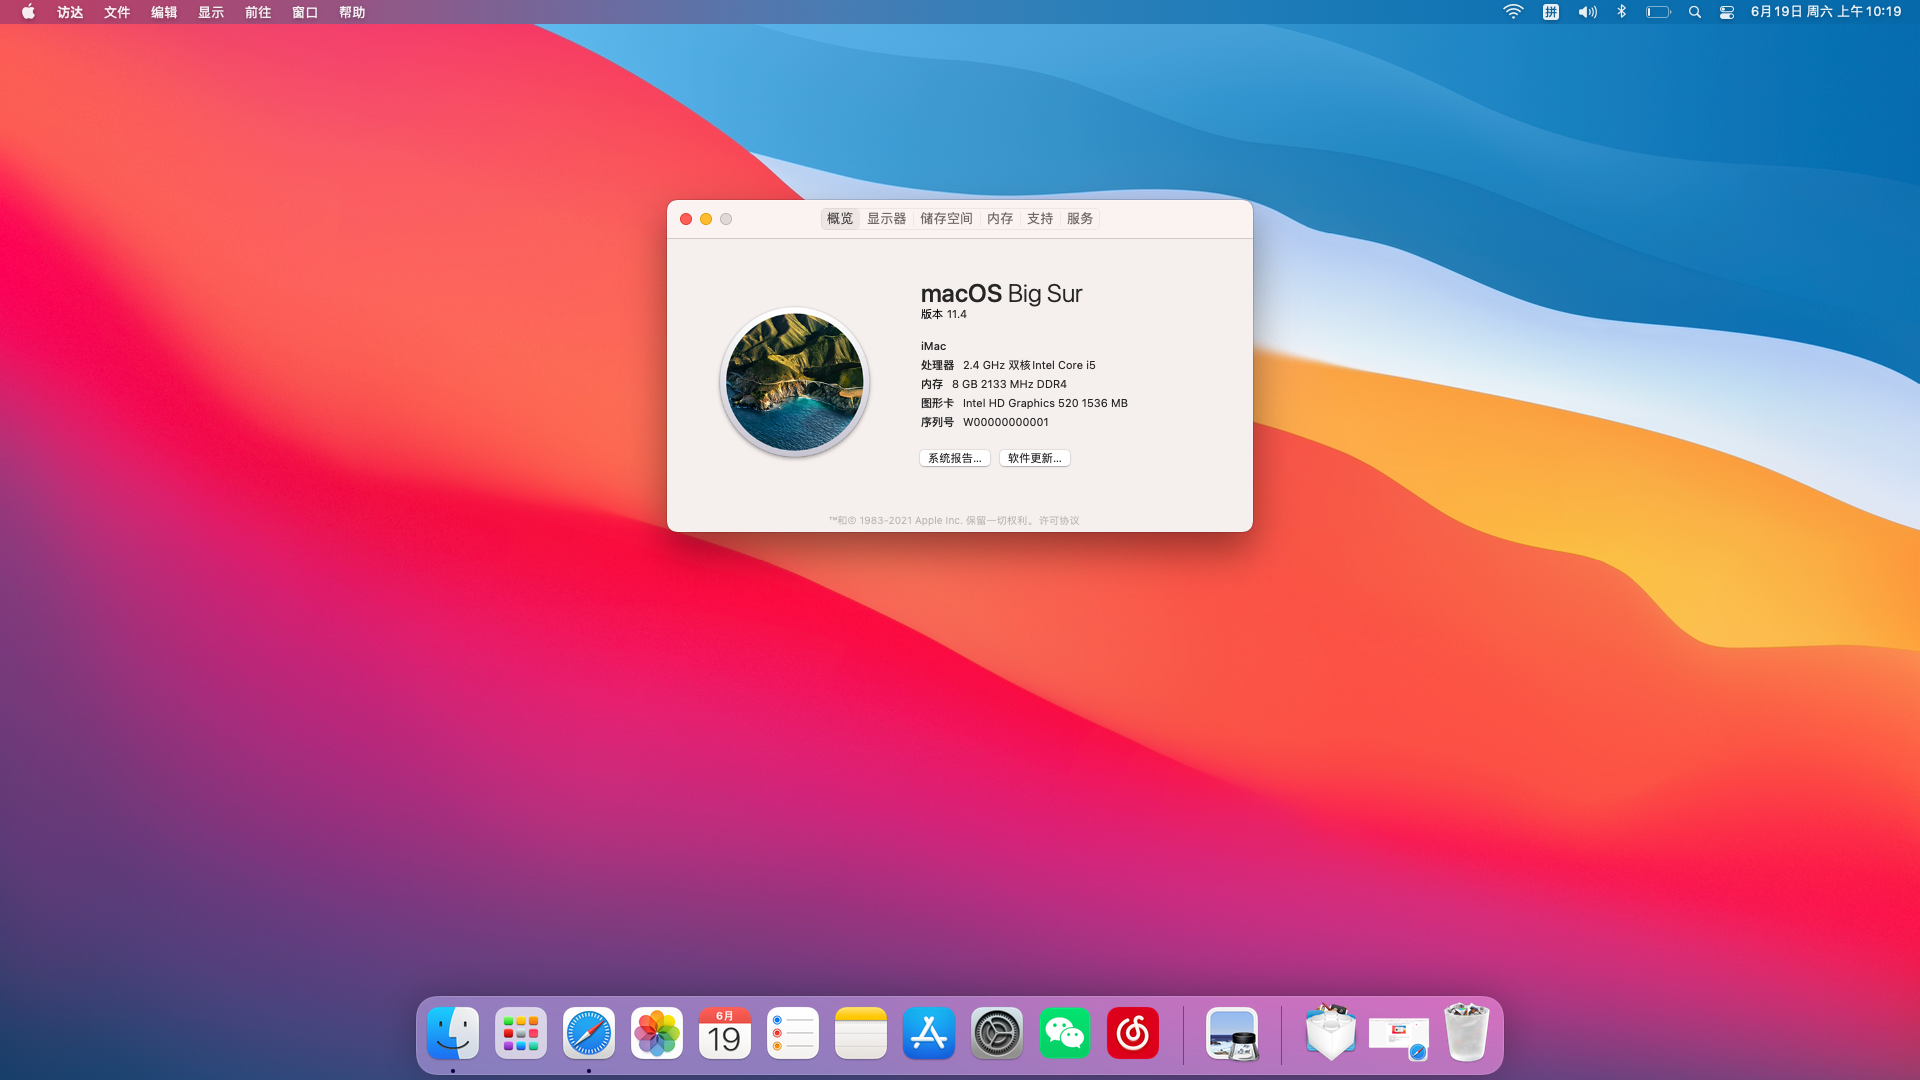Switch to the 显示器 tab
The width and height of the screenshot is (1920, 1080).
coord(887,219)
